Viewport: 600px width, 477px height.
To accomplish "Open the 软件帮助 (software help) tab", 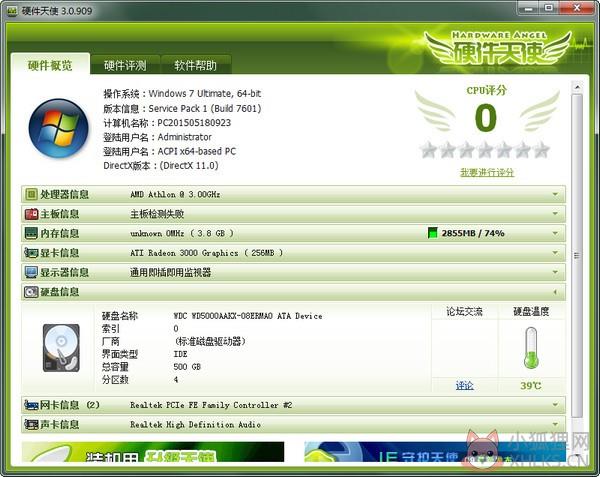I will pos(196,65).
